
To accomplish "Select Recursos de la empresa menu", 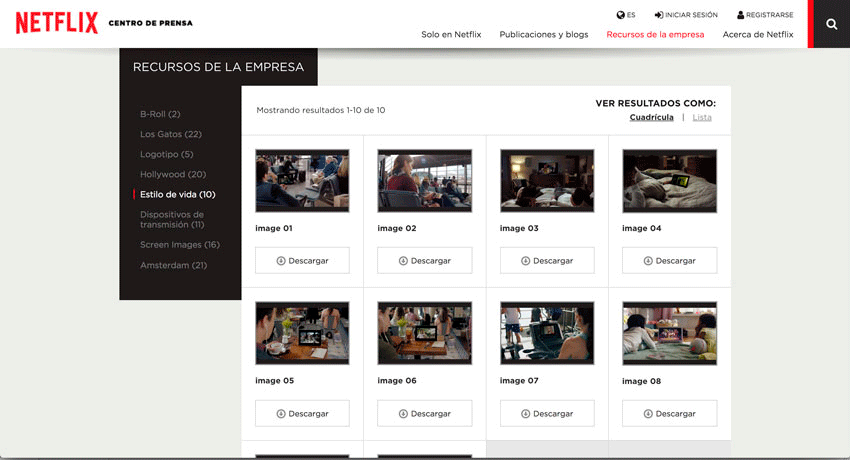I will coord(655,34).
